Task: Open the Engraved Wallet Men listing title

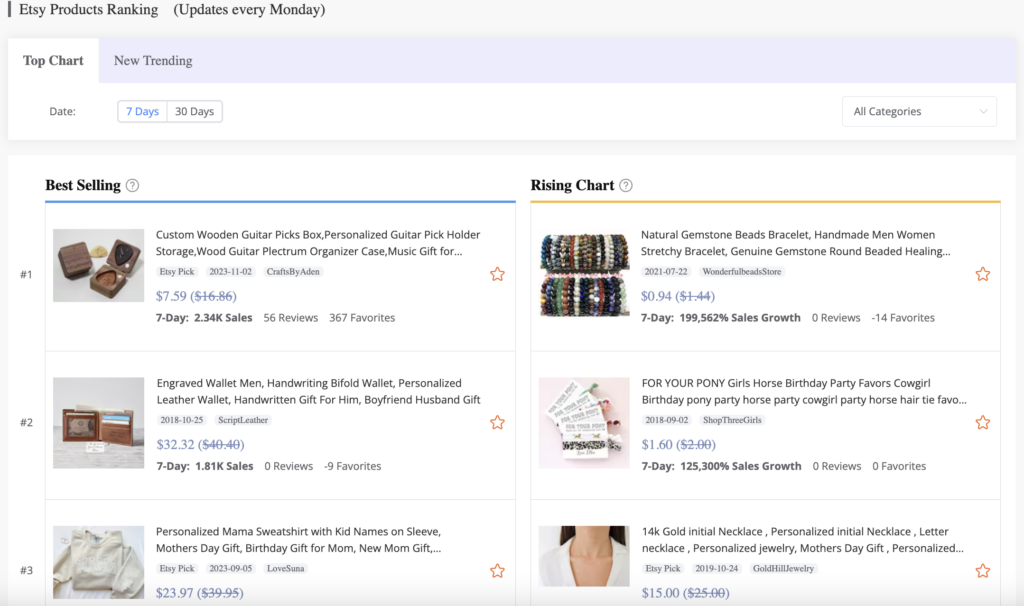Action: click(318, 391)
